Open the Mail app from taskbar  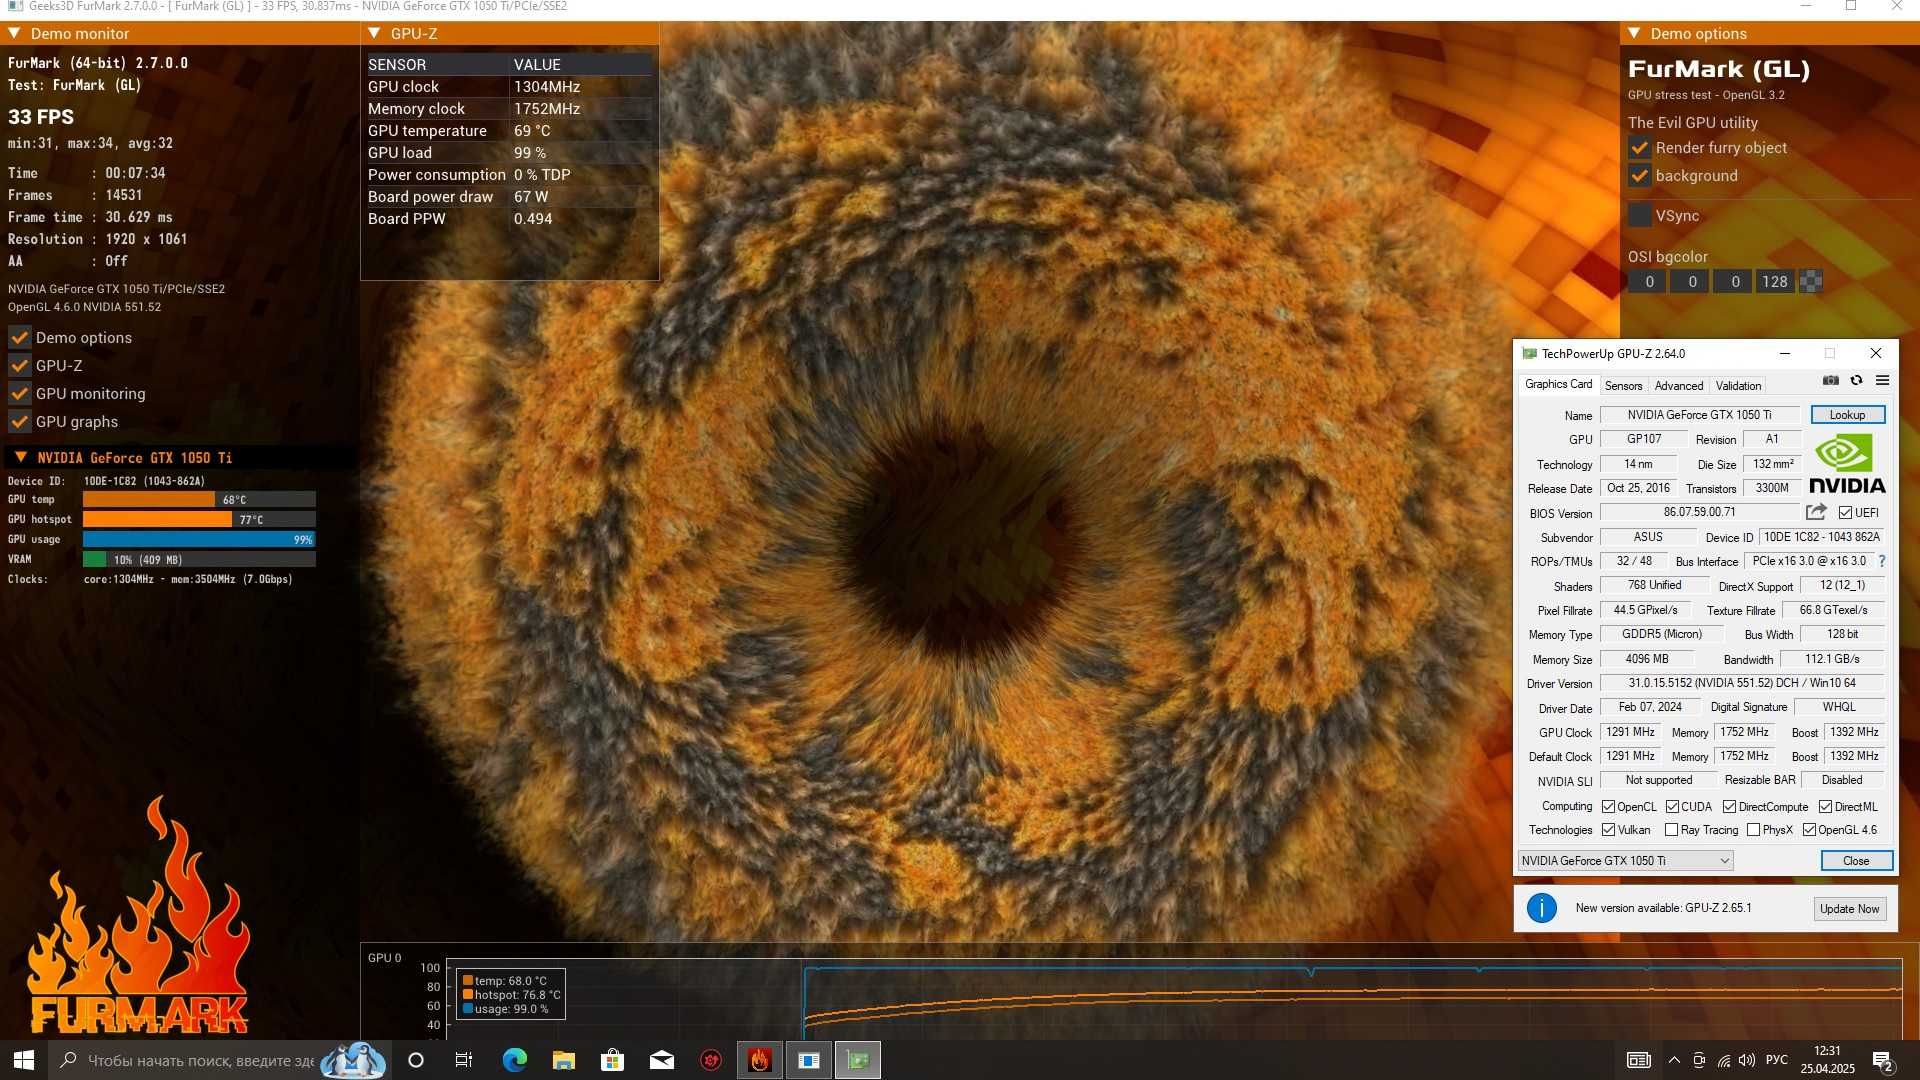point(661,1060)
